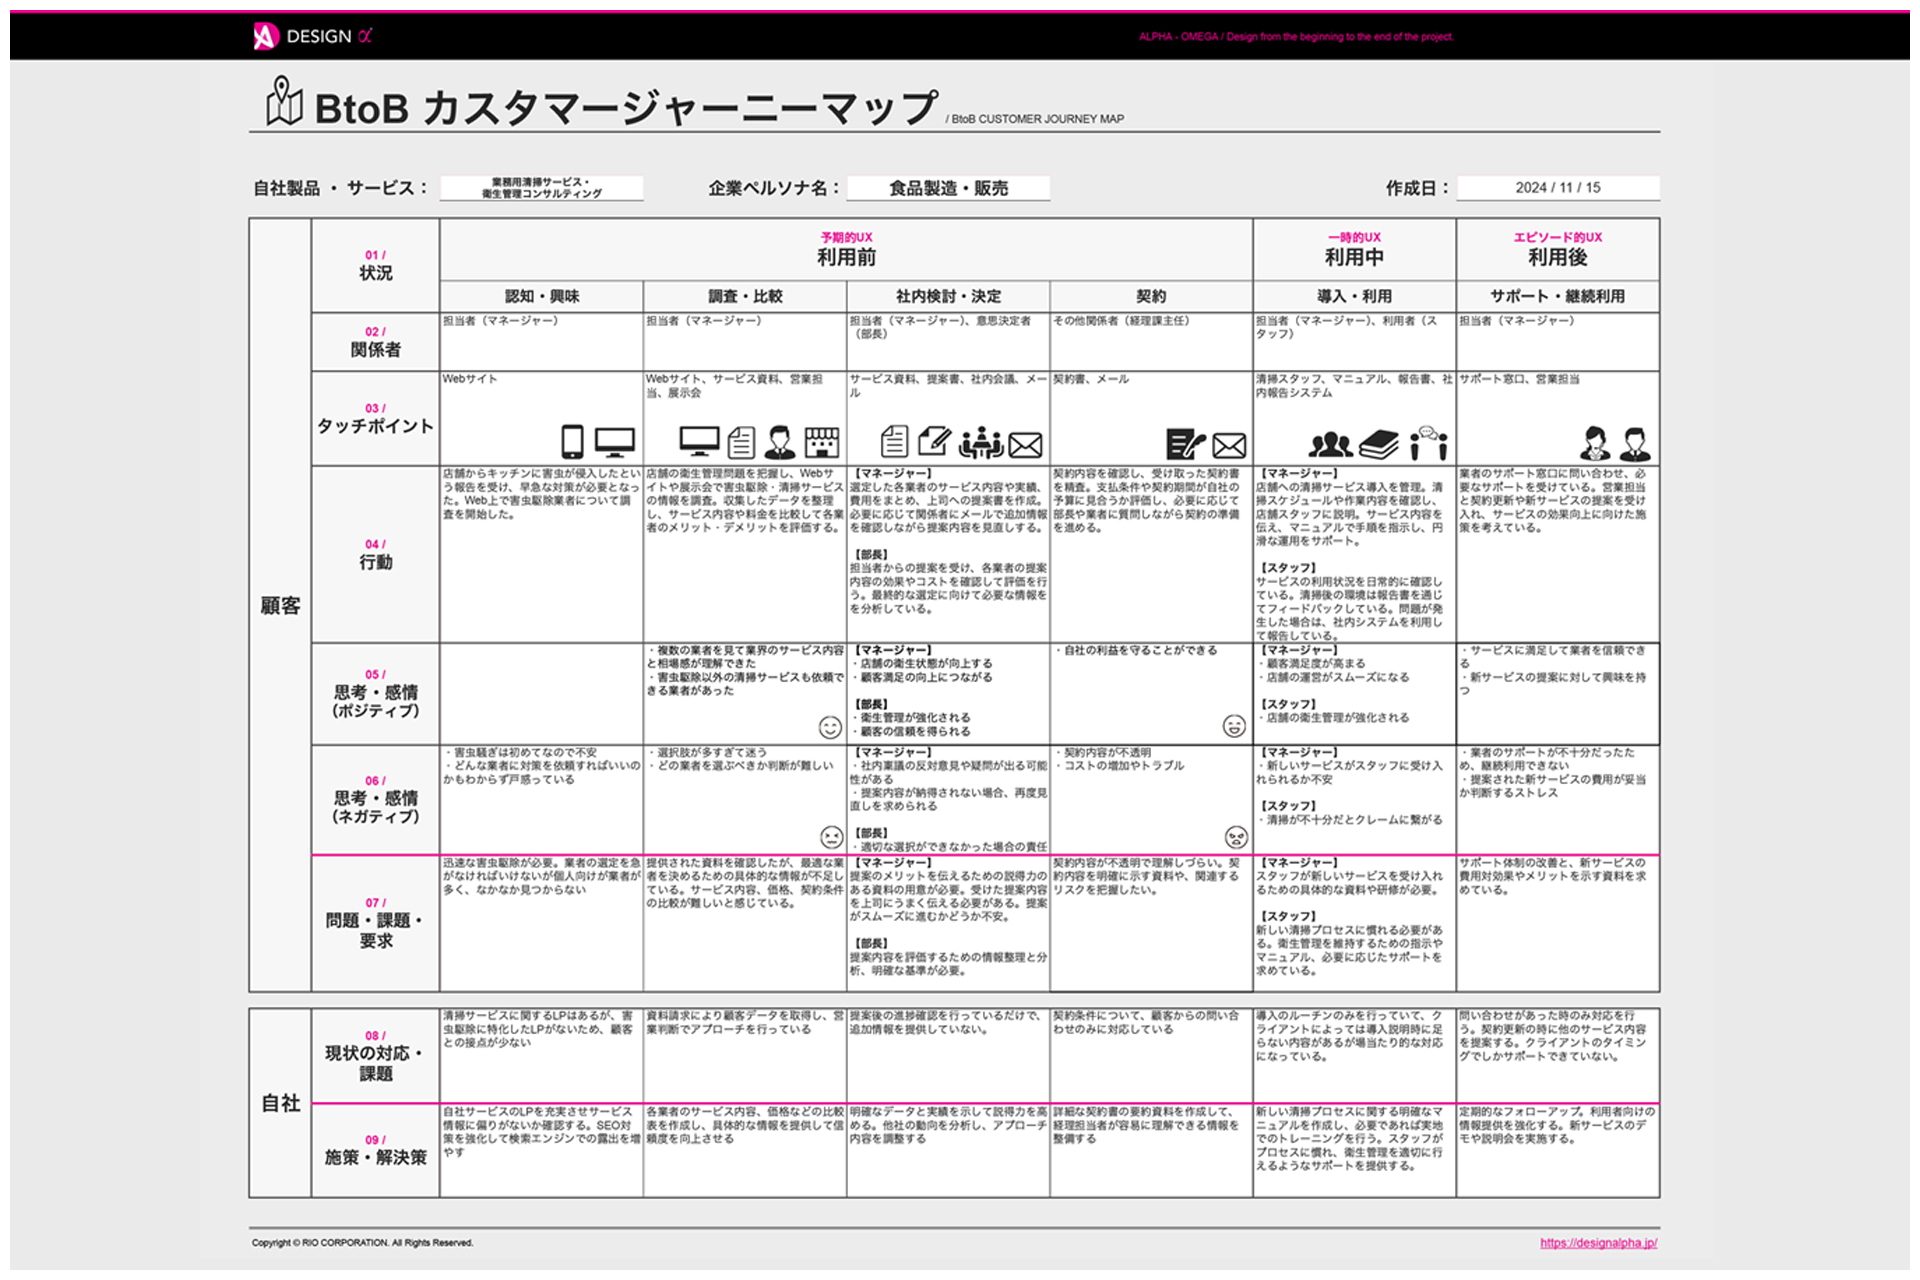
Task: Click the contract signing icon in 契約
Action: (1186, 443)
